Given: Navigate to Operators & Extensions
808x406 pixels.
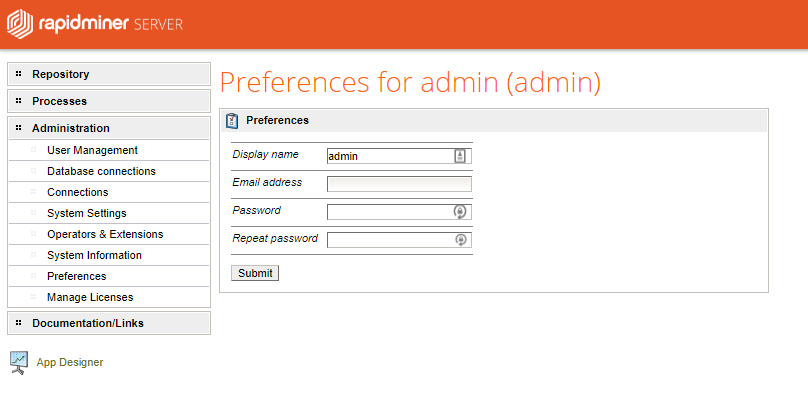Looking at the screenshot, I should (x=104, y=234).
